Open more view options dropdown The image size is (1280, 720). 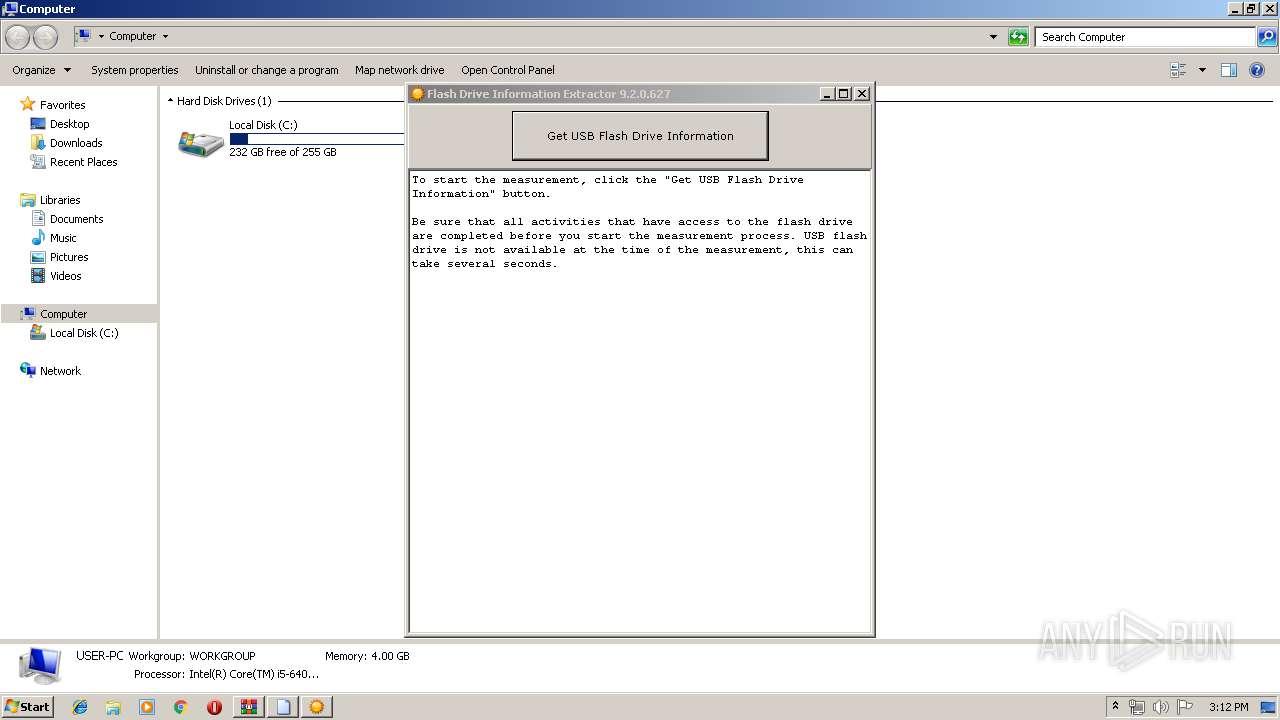point(1202,70)
